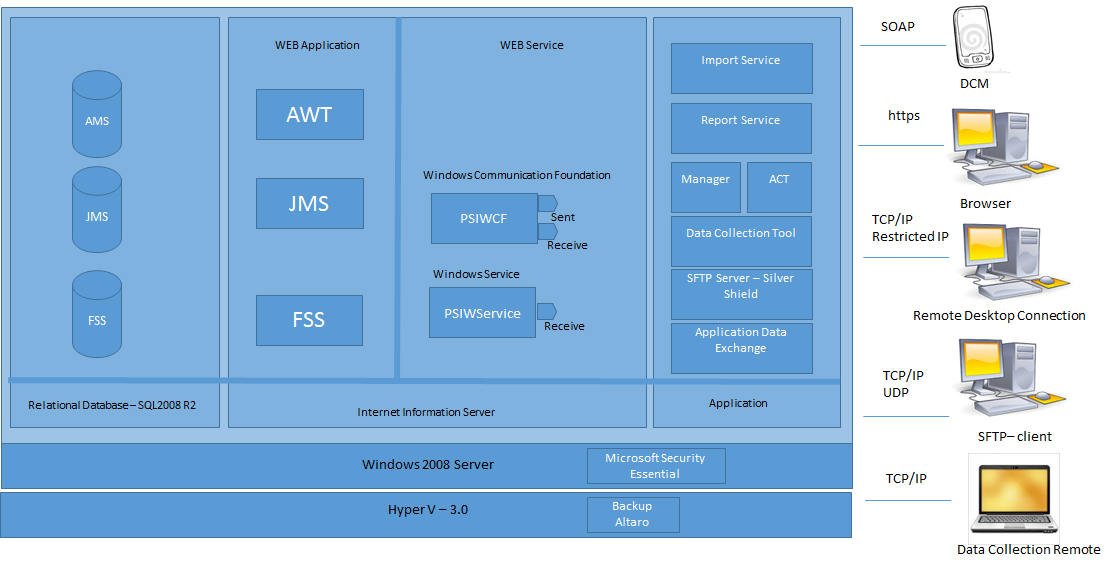Click the https protocol label

click(904, 115)
